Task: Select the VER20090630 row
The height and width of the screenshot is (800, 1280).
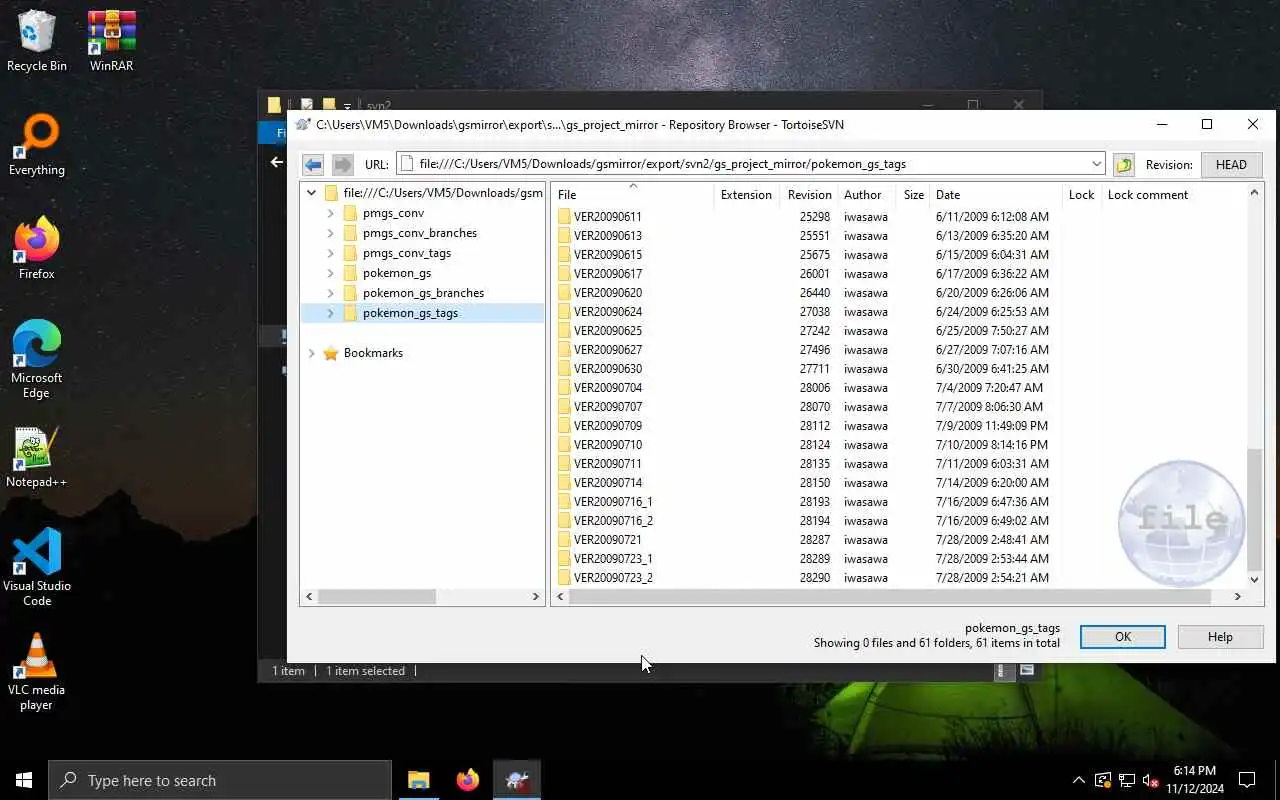Action: pyautogui.click(x=900, y=368)
